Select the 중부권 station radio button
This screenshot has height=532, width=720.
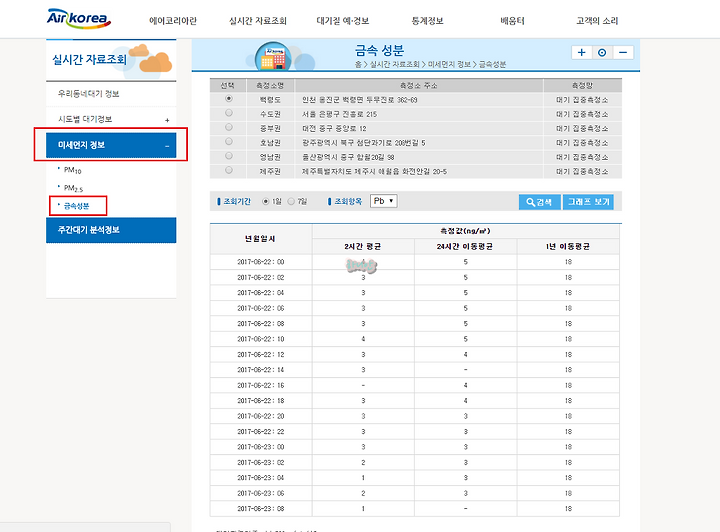(229, 127)
